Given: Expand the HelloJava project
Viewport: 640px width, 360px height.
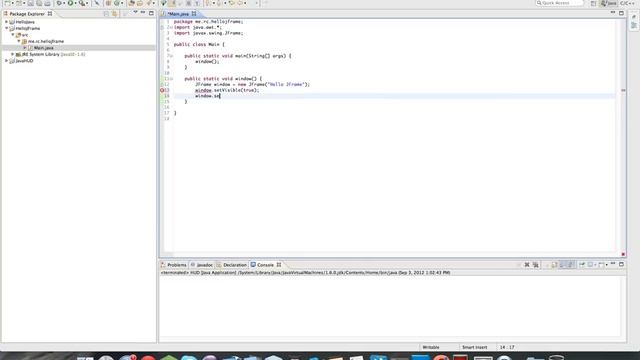Looking at the screenshot, I should tap(7, 22).
